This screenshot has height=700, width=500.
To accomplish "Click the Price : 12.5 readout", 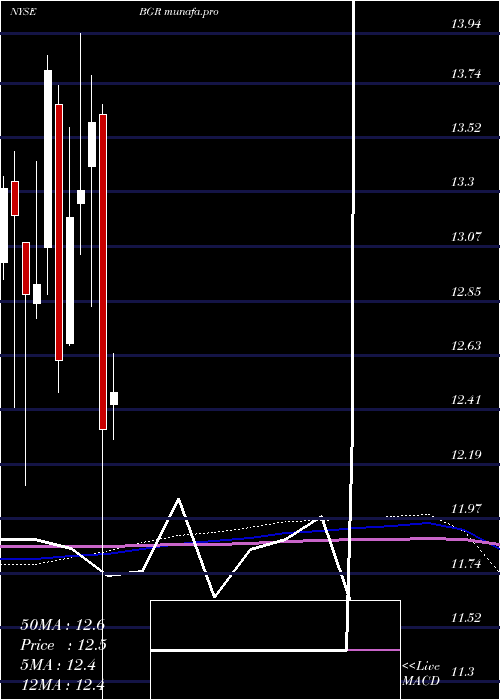I will [x=62, y=645].
